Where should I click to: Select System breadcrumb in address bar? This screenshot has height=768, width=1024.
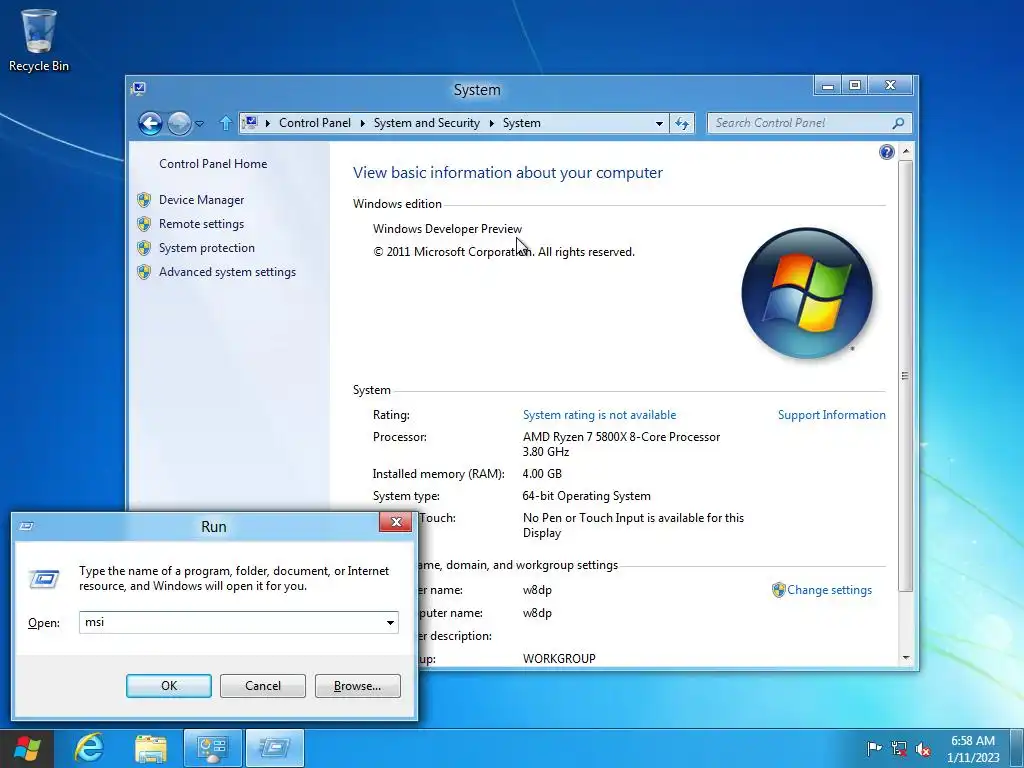(x=522, y=123)
